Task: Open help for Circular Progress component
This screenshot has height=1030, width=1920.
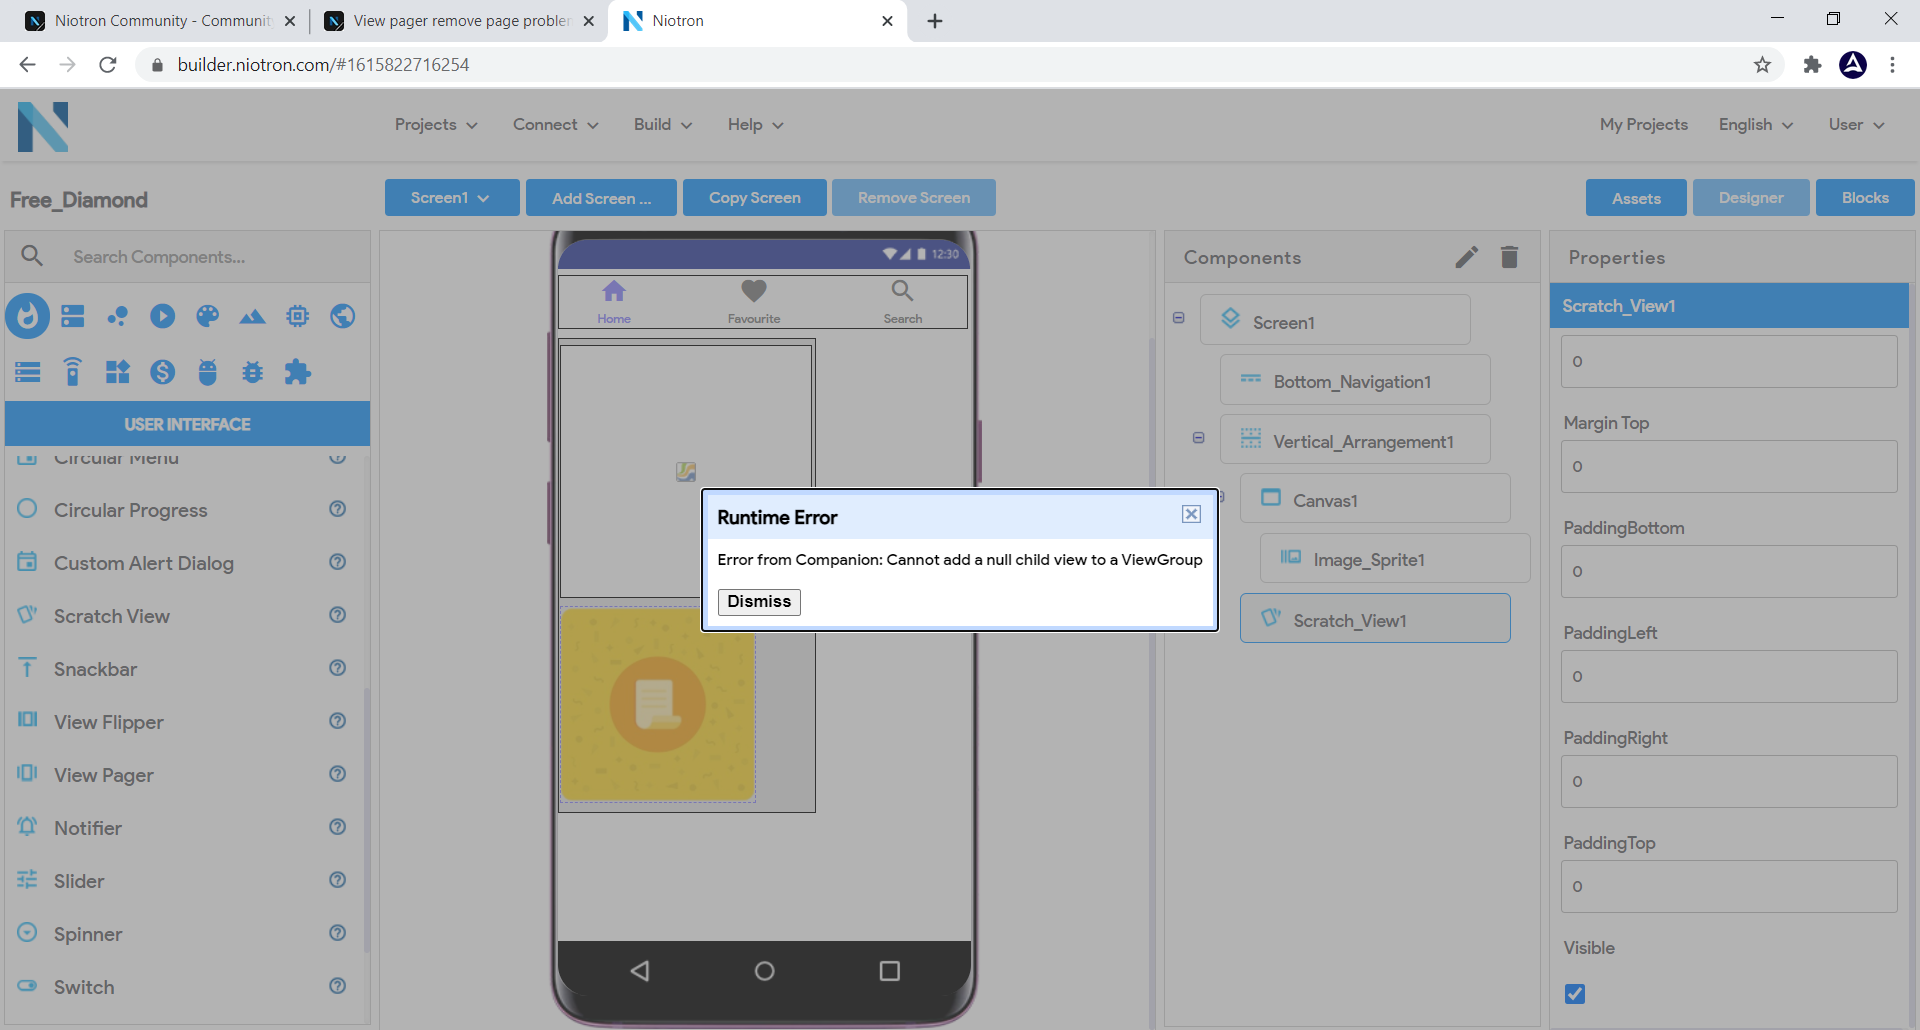Action: [338, 509]
